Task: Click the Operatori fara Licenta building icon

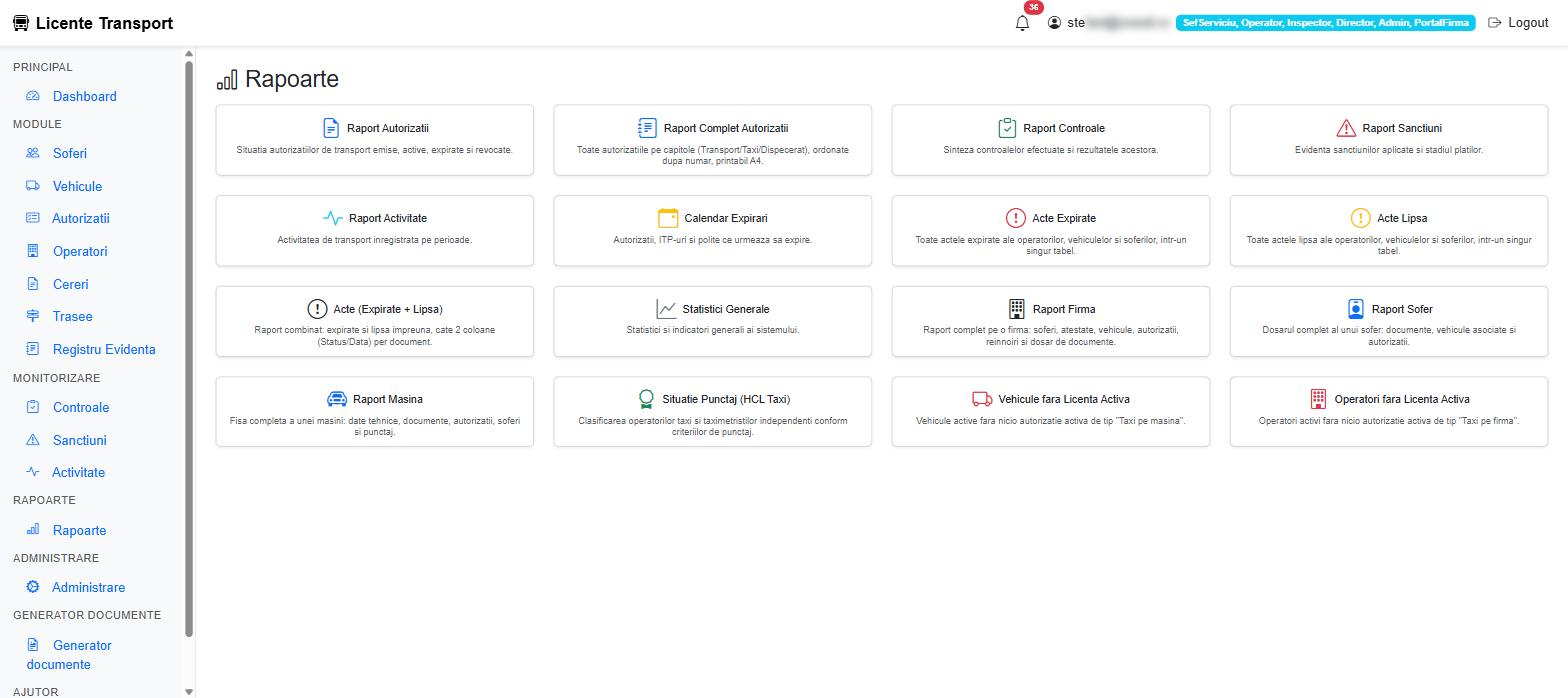Action: coord(1318,399)
